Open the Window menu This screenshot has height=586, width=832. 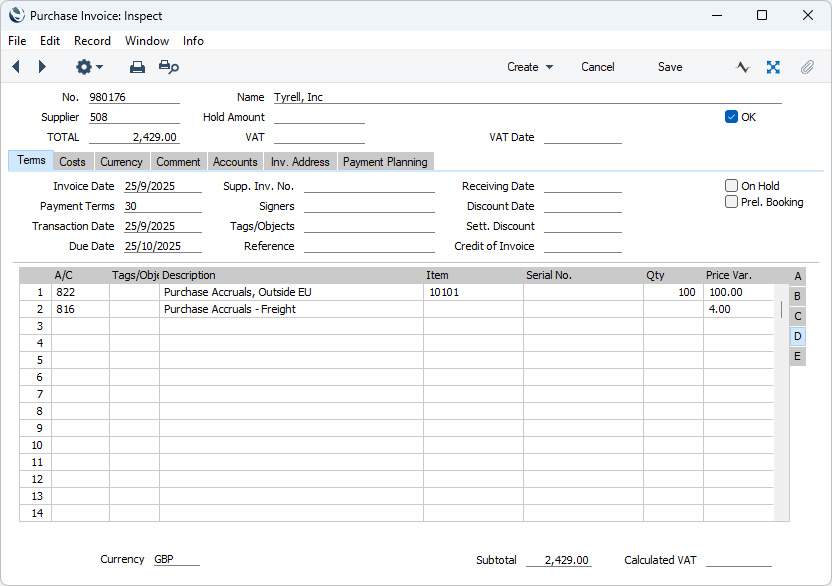point(147,41)
